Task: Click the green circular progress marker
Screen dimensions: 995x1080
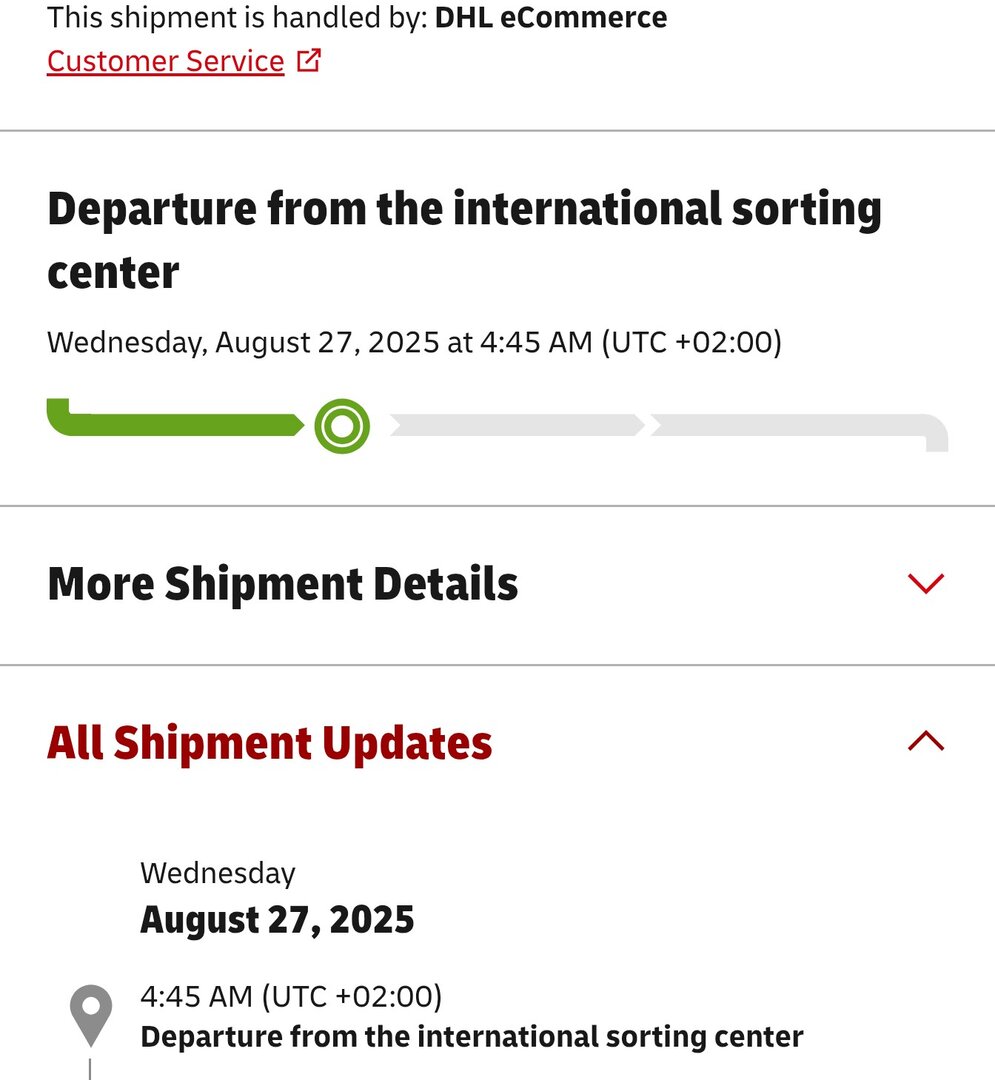Action: pos(342,427)
